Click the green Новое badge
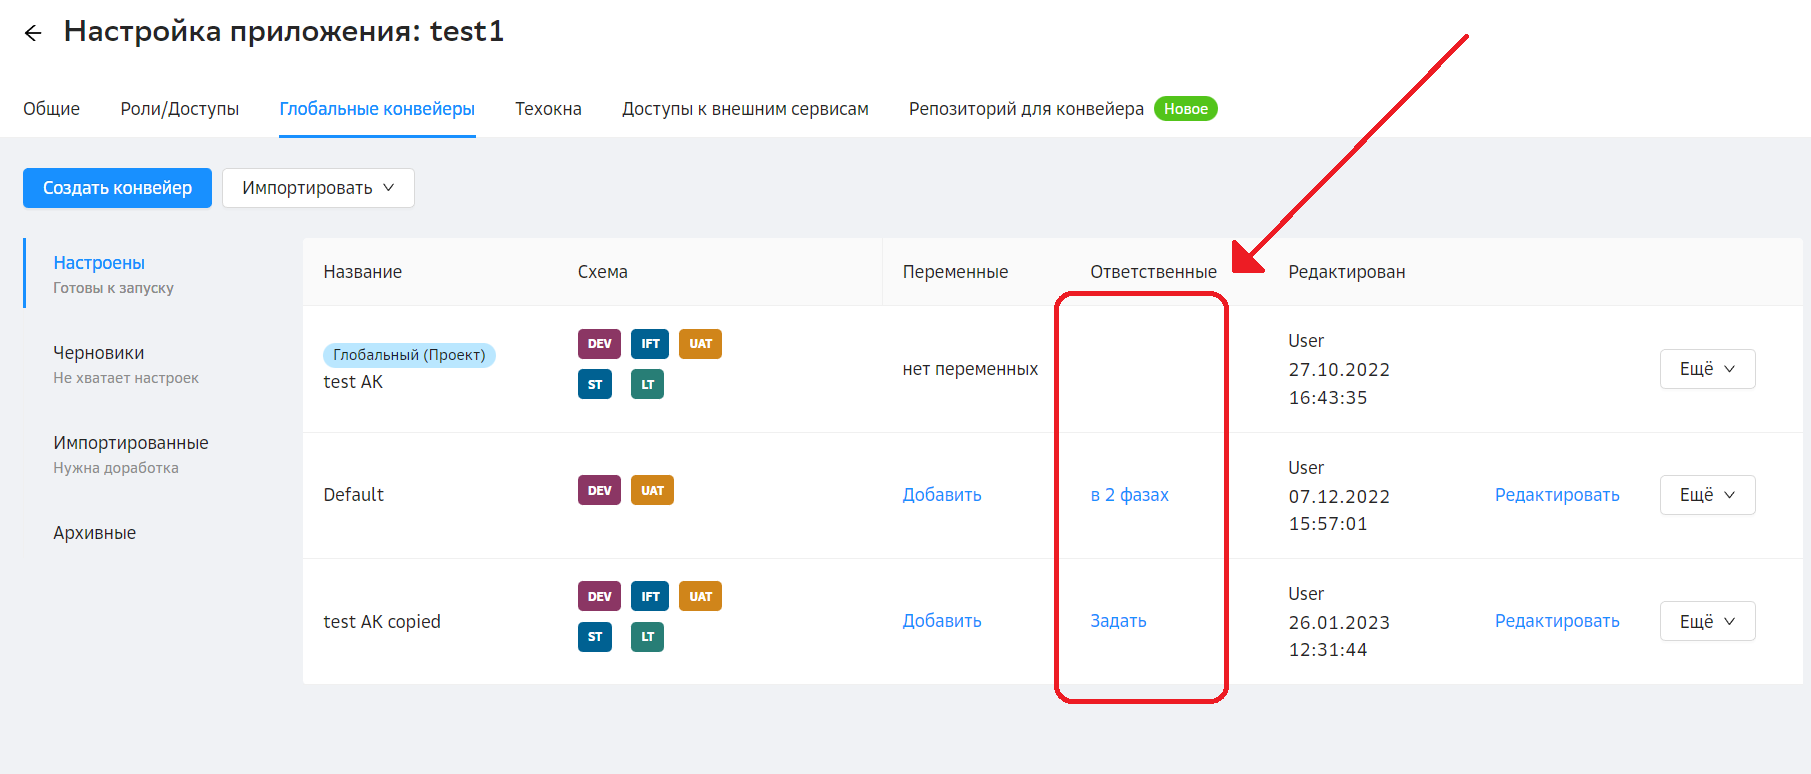This screenshot has height=774, width=1811. tap(1185, 109)
